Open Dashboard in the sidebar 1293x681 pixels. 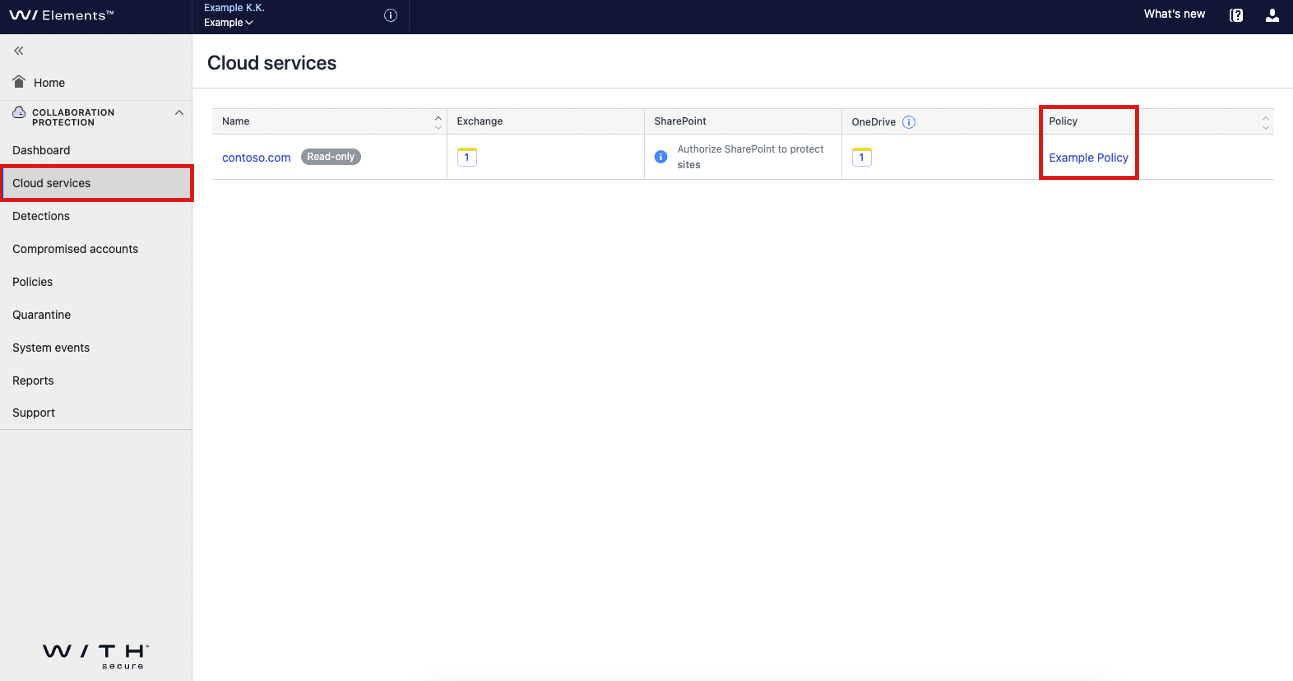(x=41, y=150)
